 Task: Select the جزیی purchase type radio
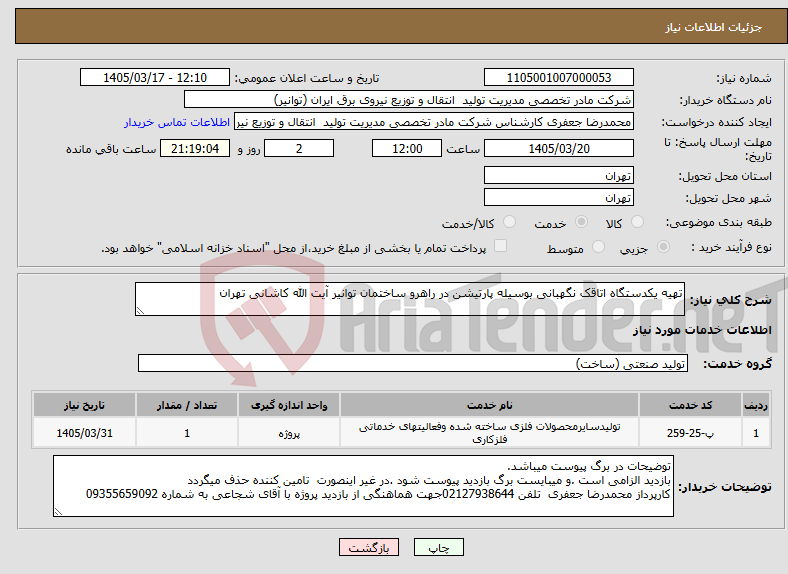(663, 247)
